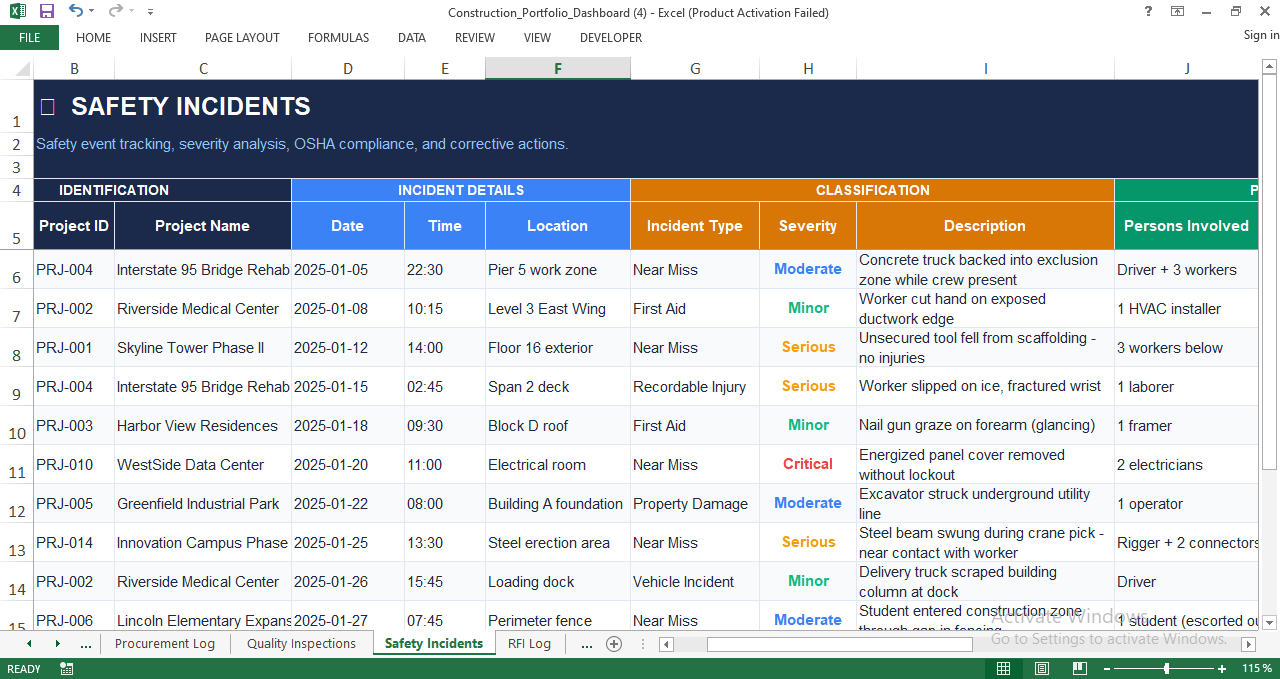Screen dimensions: 1280x679
Task: Show more sheets via right ellipsis
Action: (587, 644)
